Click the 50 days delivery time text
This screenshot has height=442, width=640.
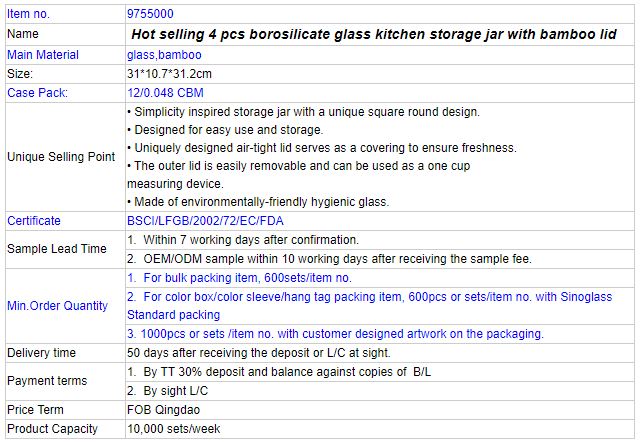point(259,353)
